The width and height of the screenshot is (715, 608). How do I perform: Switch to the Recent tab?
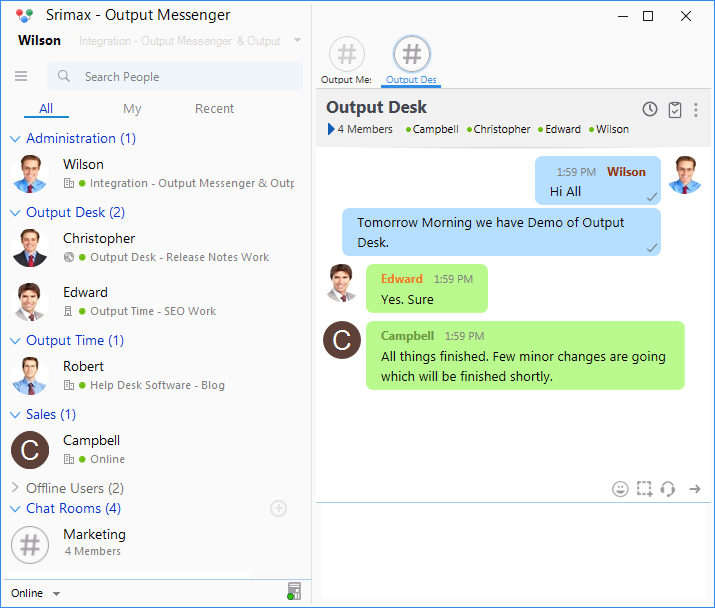(214, 109)
